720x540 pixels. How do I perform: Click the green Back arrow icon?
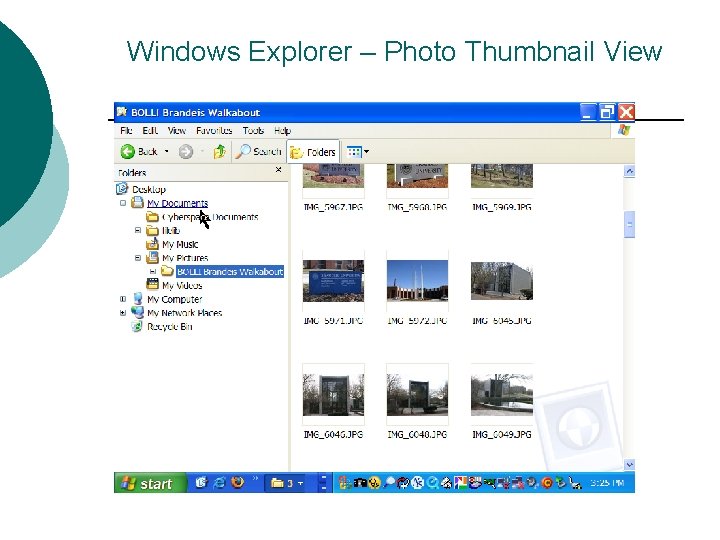(x=127, y=152)
